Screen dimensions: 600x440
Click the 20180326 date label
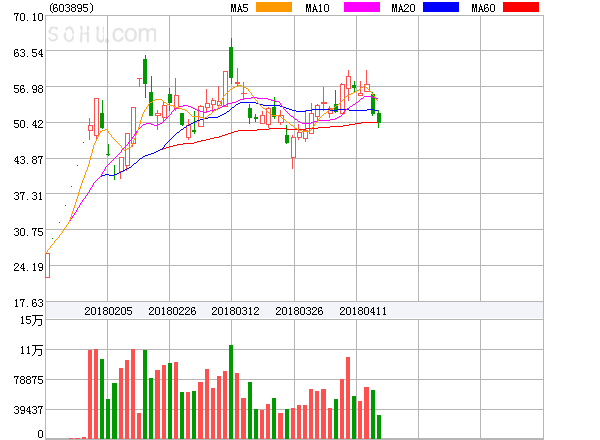coord(299,311)
